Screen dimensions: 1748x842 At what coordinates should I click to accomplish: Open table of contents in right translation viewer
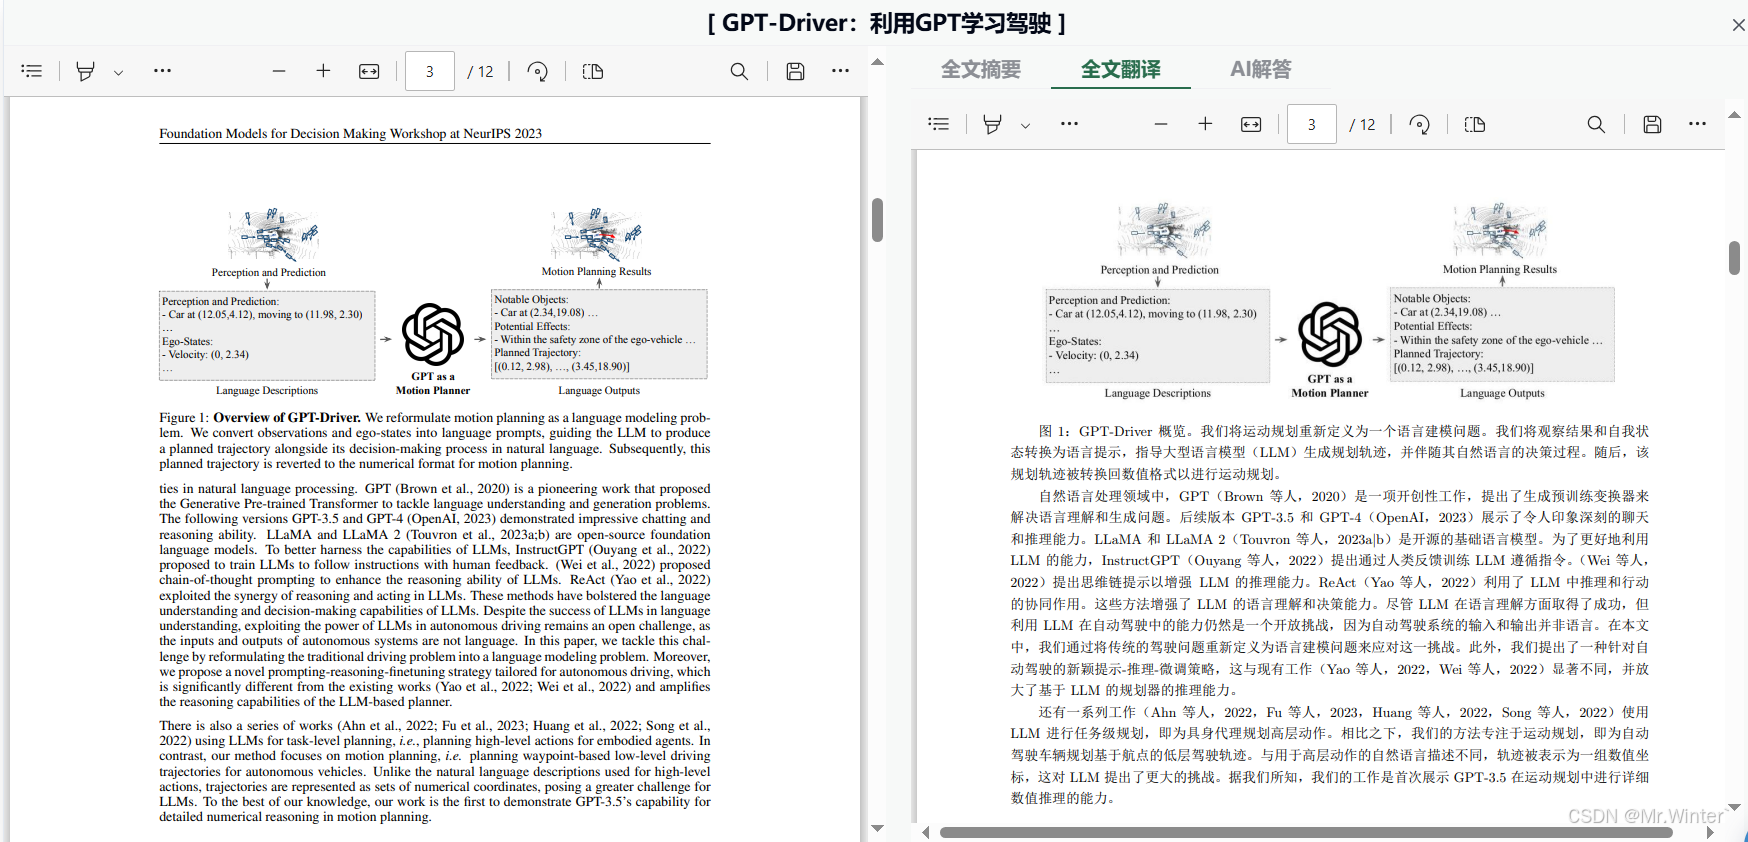(939, 124)
